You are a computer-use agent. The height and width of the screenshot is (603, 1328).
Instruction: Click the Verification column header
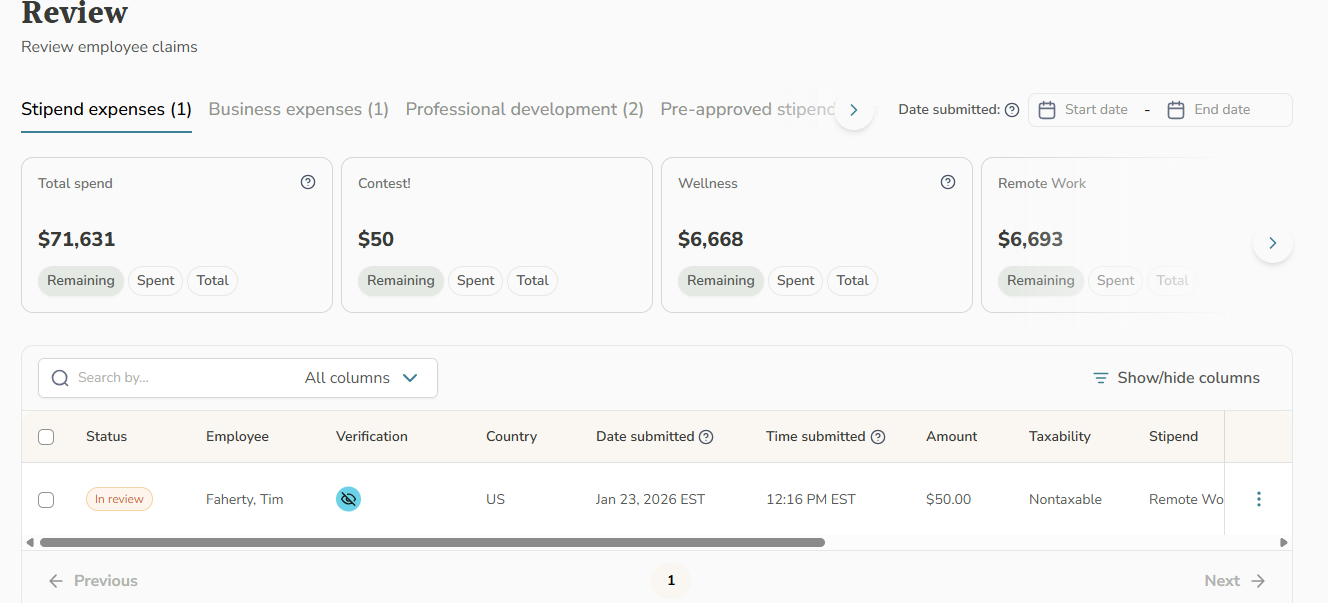[x=372, y=437]
